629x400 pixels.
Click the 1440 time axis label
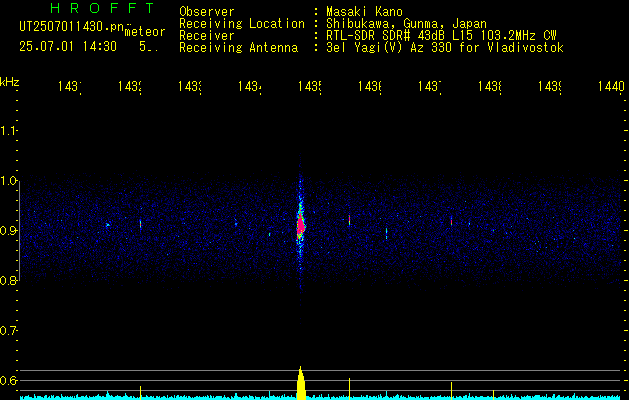pyautogui.click(x=611, y=86)
